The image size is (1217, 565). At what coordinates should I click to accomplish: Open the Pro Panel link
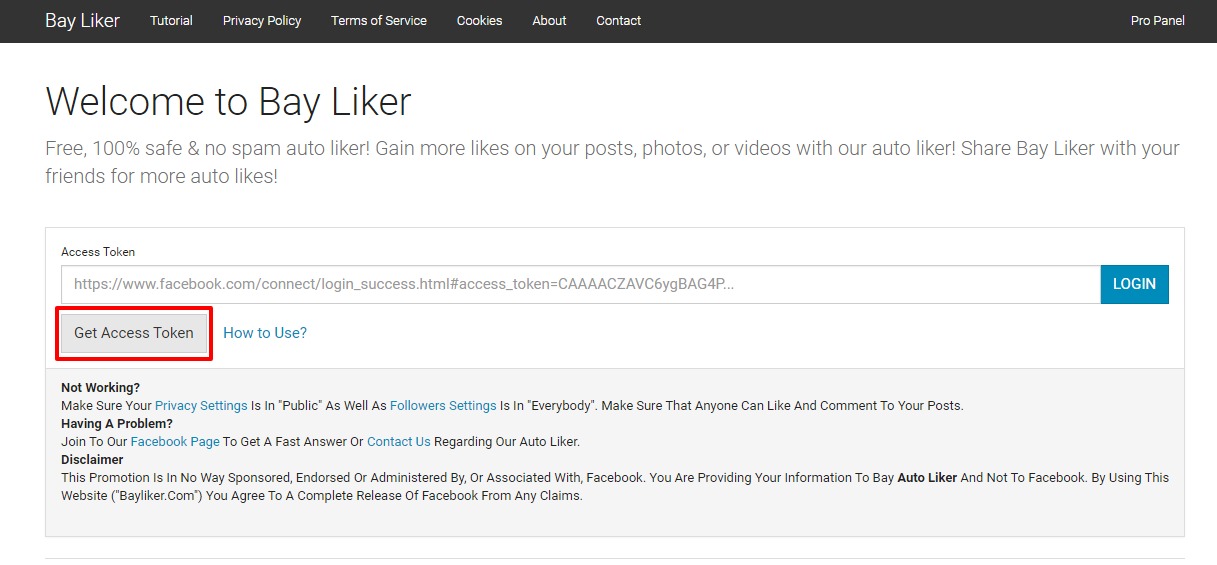pyautogui.click(x=1157, y=21)
